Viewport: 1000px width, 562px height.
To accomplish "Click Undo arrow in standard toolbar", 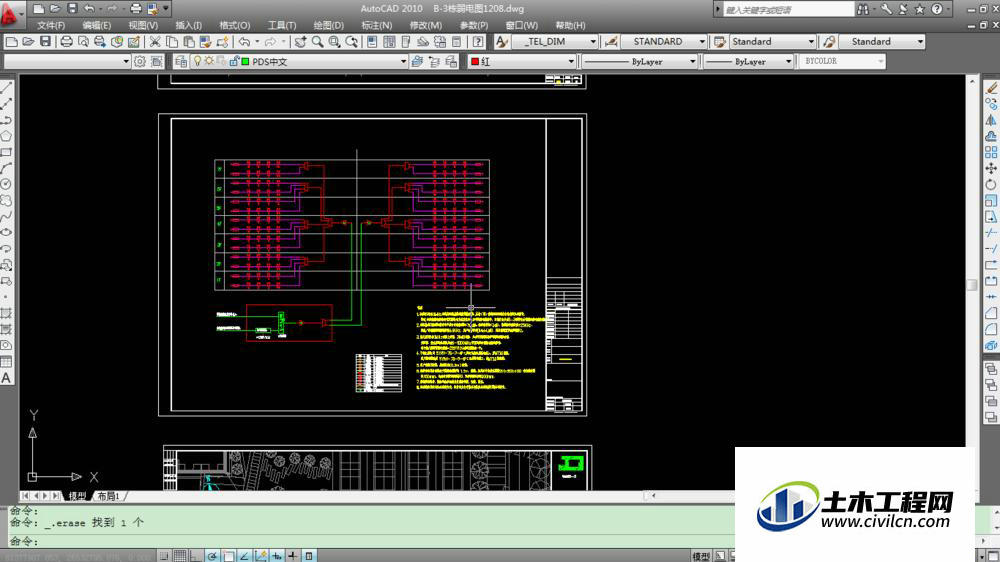I will coord(244,42).
